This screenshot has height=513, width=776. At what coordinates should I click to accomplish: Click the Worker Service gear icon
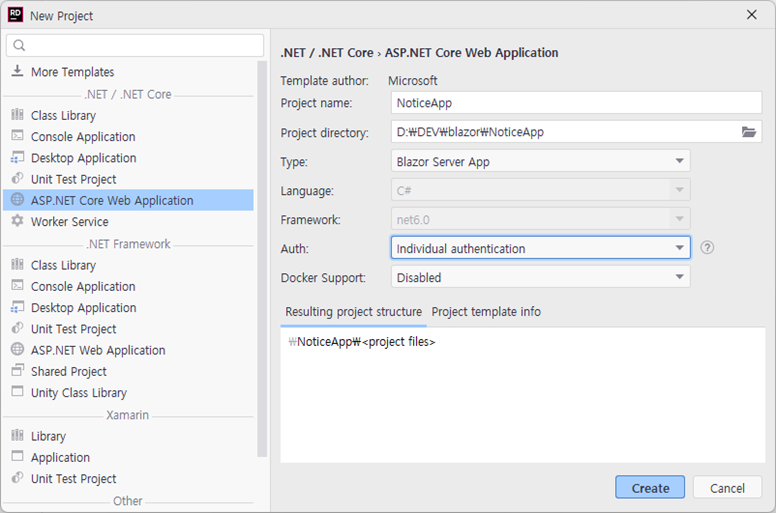point(17,221)
